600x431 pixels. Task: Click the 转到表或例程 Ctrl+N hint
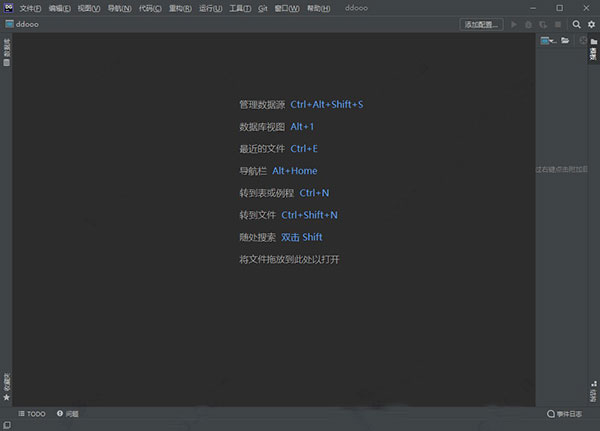(x=284, y=193)
